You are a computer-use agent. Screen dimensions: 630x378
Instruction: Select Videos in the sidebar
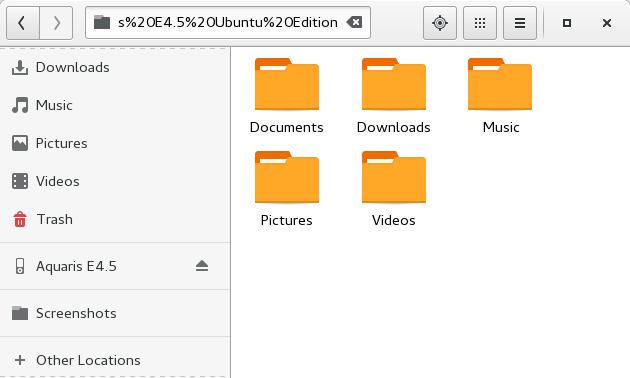tap(115, 181)
